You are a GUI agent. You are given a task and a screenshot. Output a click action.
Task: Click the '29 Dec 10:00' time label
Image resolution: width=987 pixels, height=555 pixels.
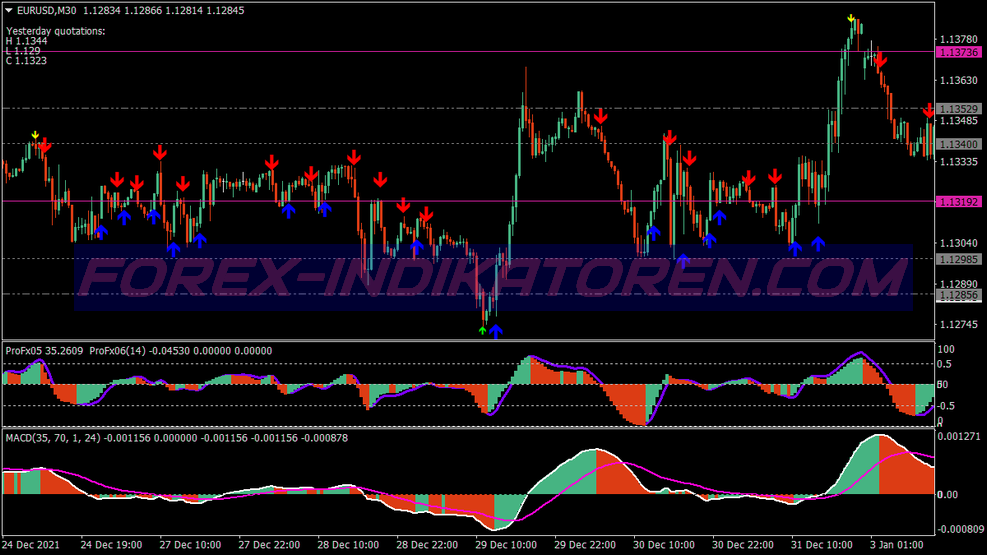tap(506, 545)
